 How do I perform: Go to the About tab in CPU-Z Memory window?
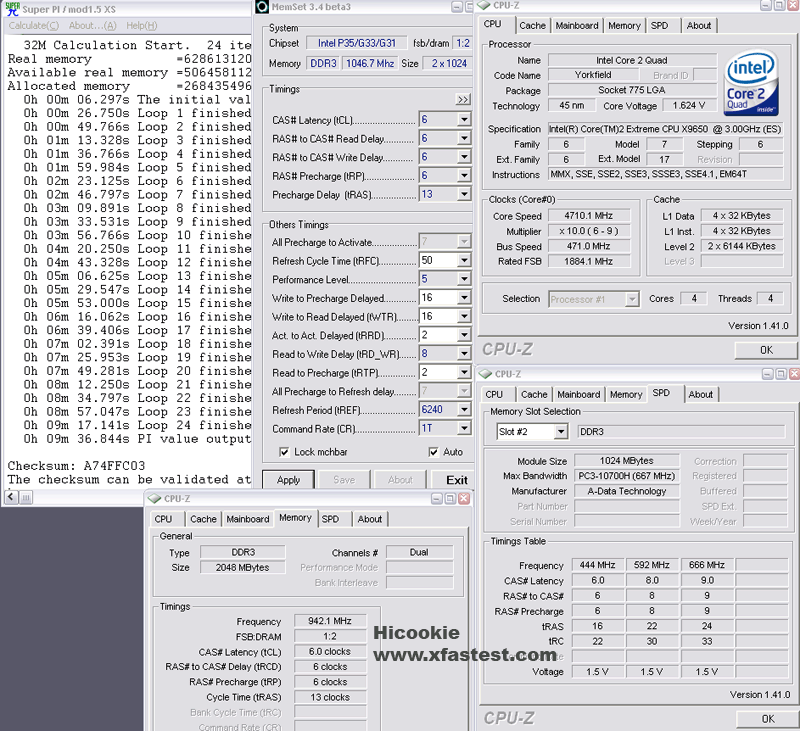369,519
